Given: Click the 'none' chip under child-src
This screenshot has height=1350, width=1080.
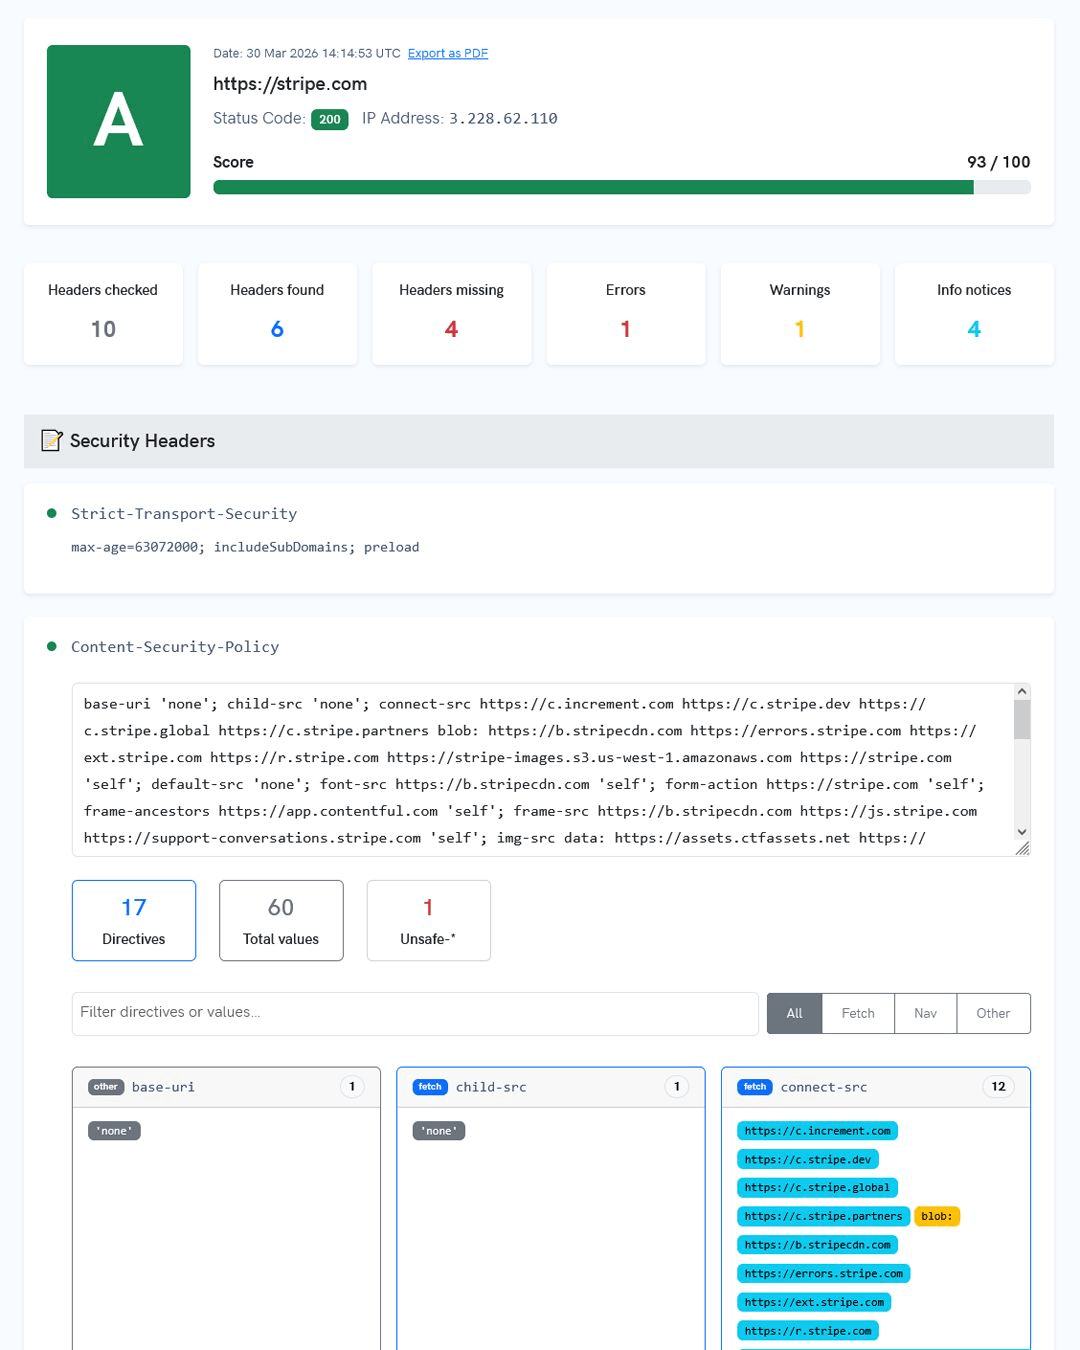Looking at the screenshot, I should tap(439, 1131).
